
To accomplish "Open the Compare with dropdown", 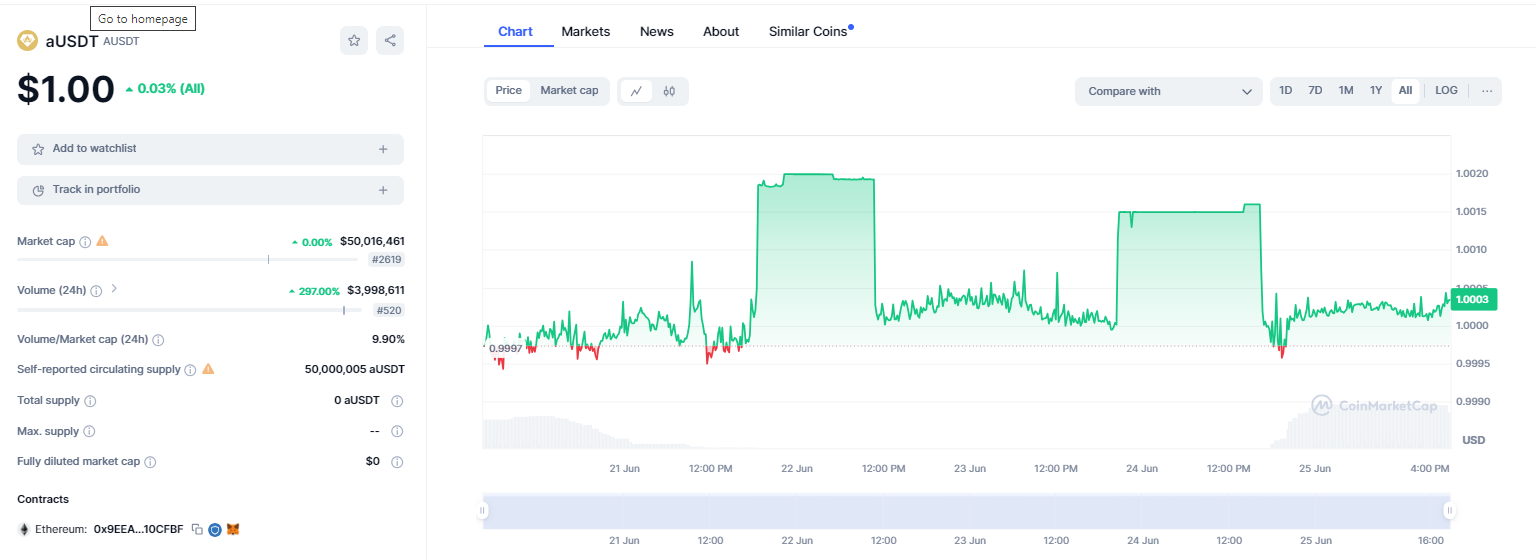I will click(1169, 91).
